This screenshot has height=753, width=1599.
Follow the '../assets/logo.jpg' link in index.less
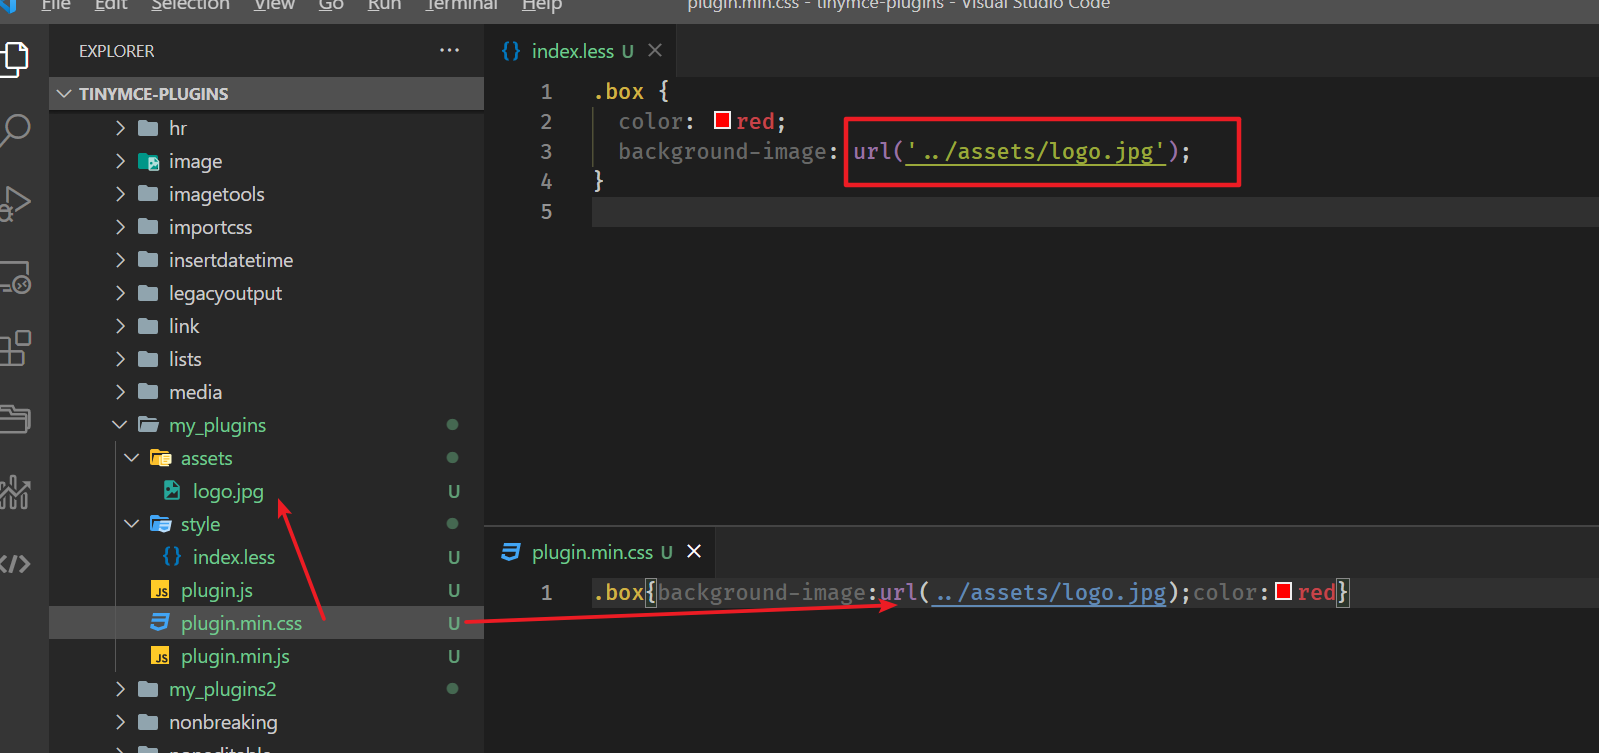(x=1035, y=152)
